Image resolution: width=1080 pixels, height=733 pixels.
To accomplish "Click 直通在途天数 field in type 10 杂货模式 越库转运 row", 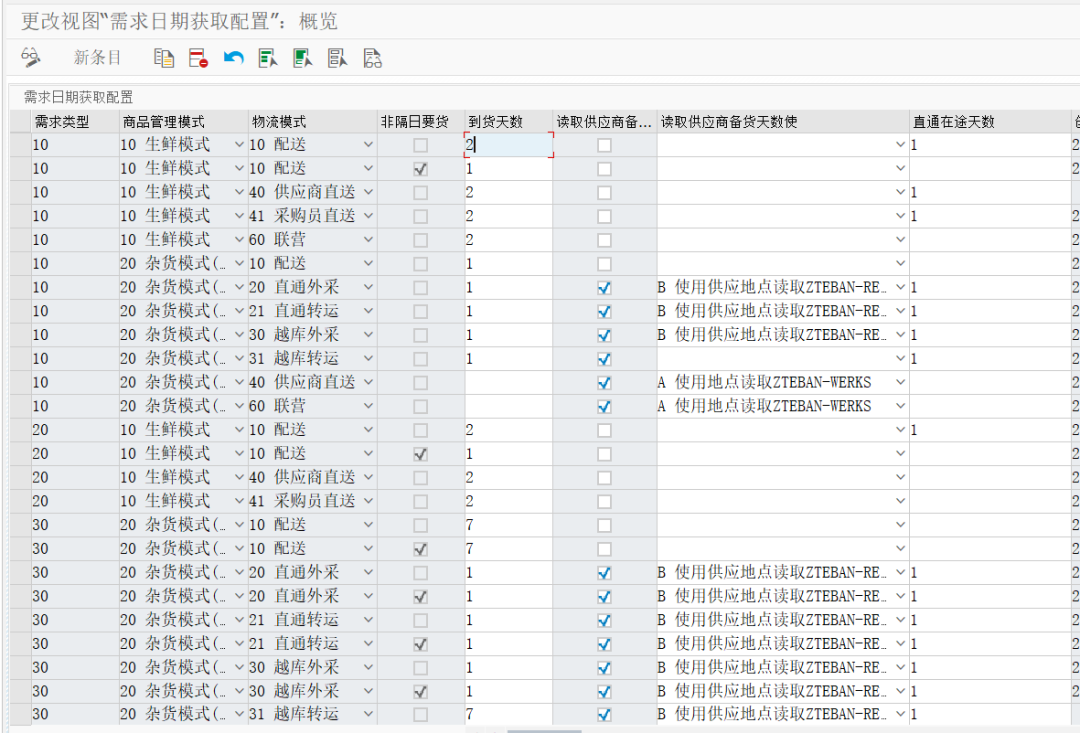I will (x=990, y=358).
